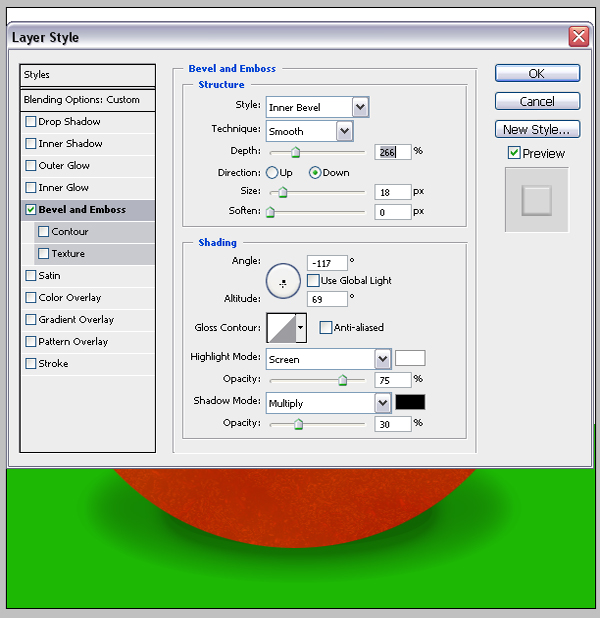600x618 pixels.
Task: Close the Layer Style dialog
Action: point(578,37)
